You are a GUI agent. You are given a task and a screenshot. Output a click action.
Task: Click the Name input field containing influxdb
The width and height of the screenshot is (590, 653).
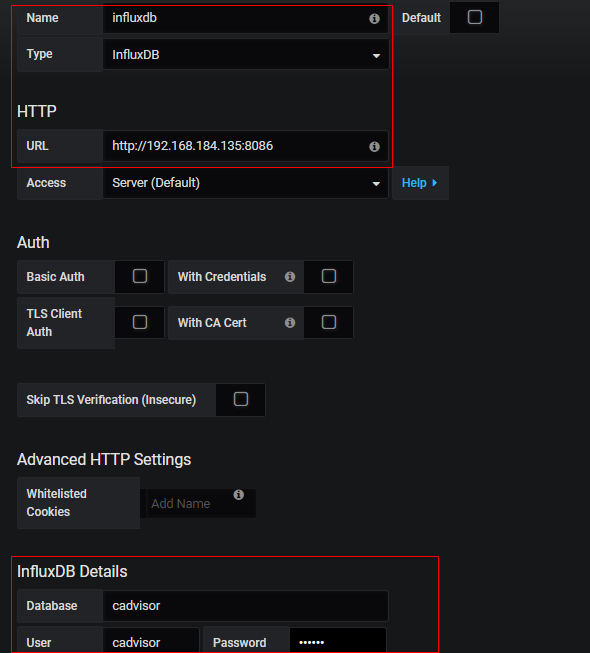[x=246, y=18]
